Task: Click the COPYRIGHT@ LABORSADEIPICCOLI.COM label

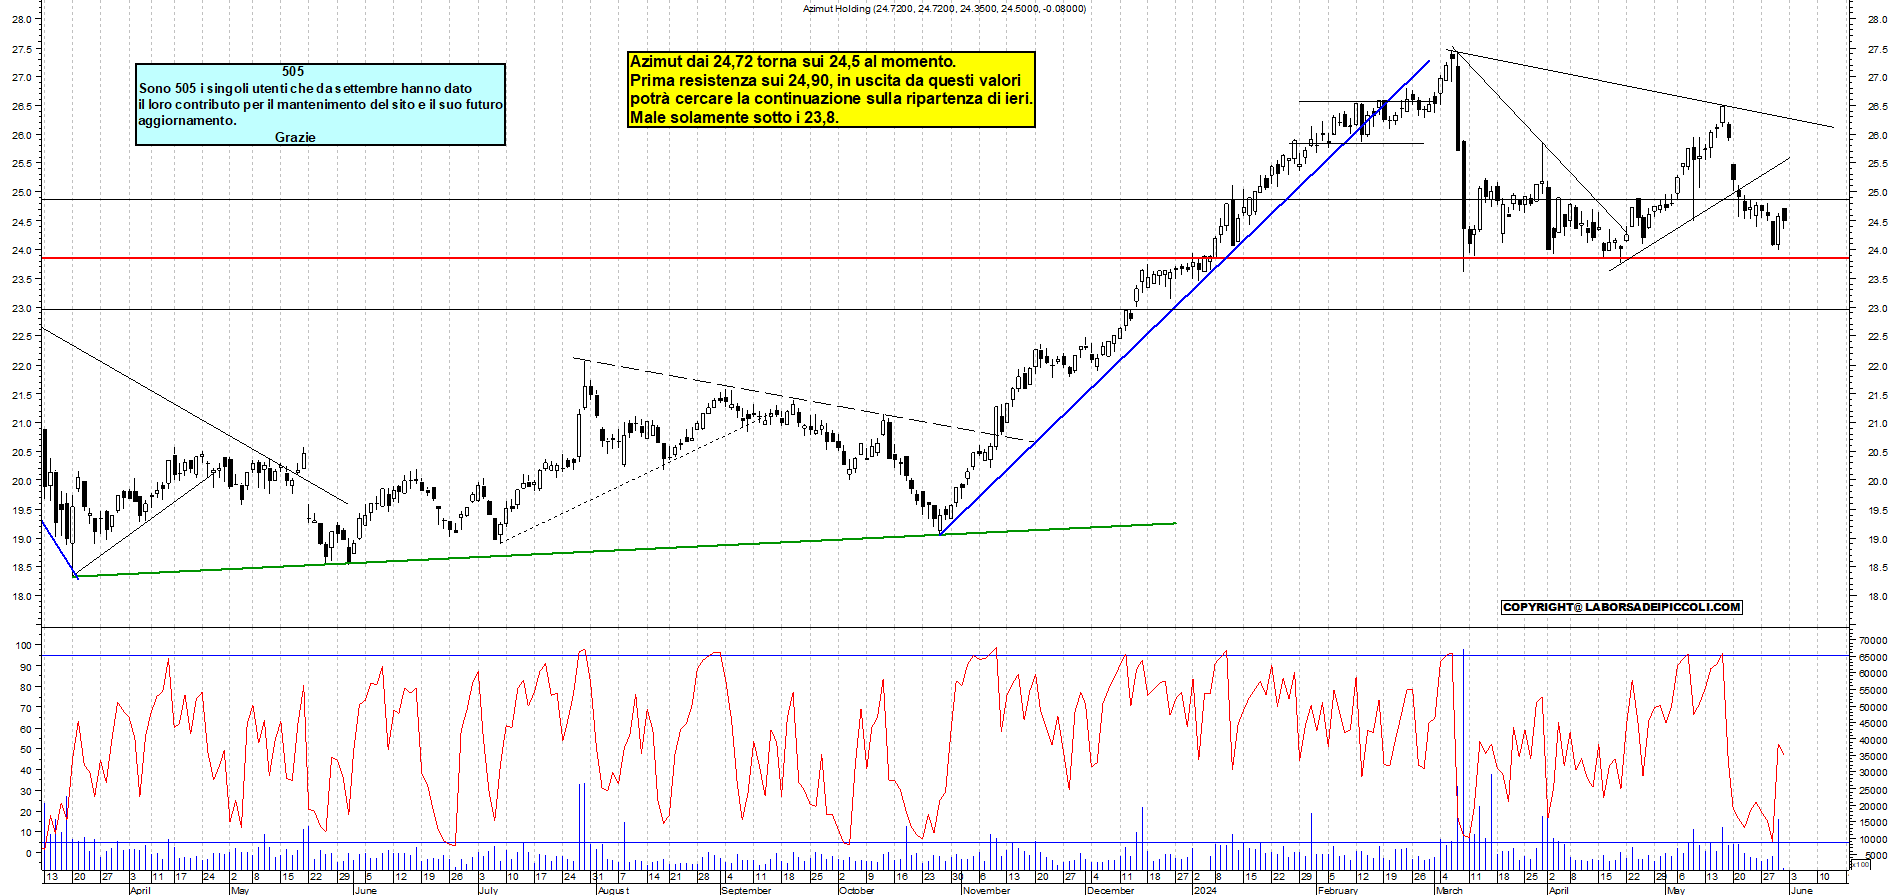Action: 1622,607
